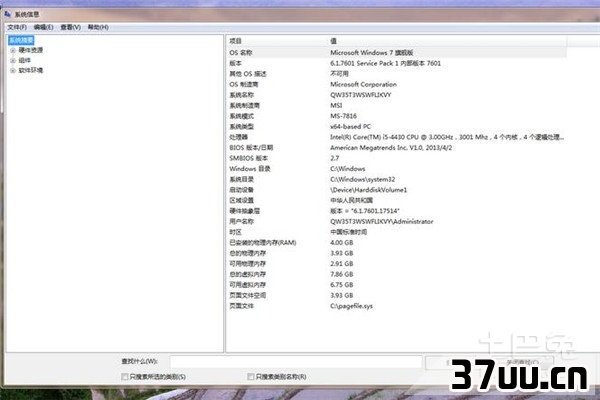
Task: Select the 版本 = "6.1.7601.17514" value
Action: pos(365,211)
